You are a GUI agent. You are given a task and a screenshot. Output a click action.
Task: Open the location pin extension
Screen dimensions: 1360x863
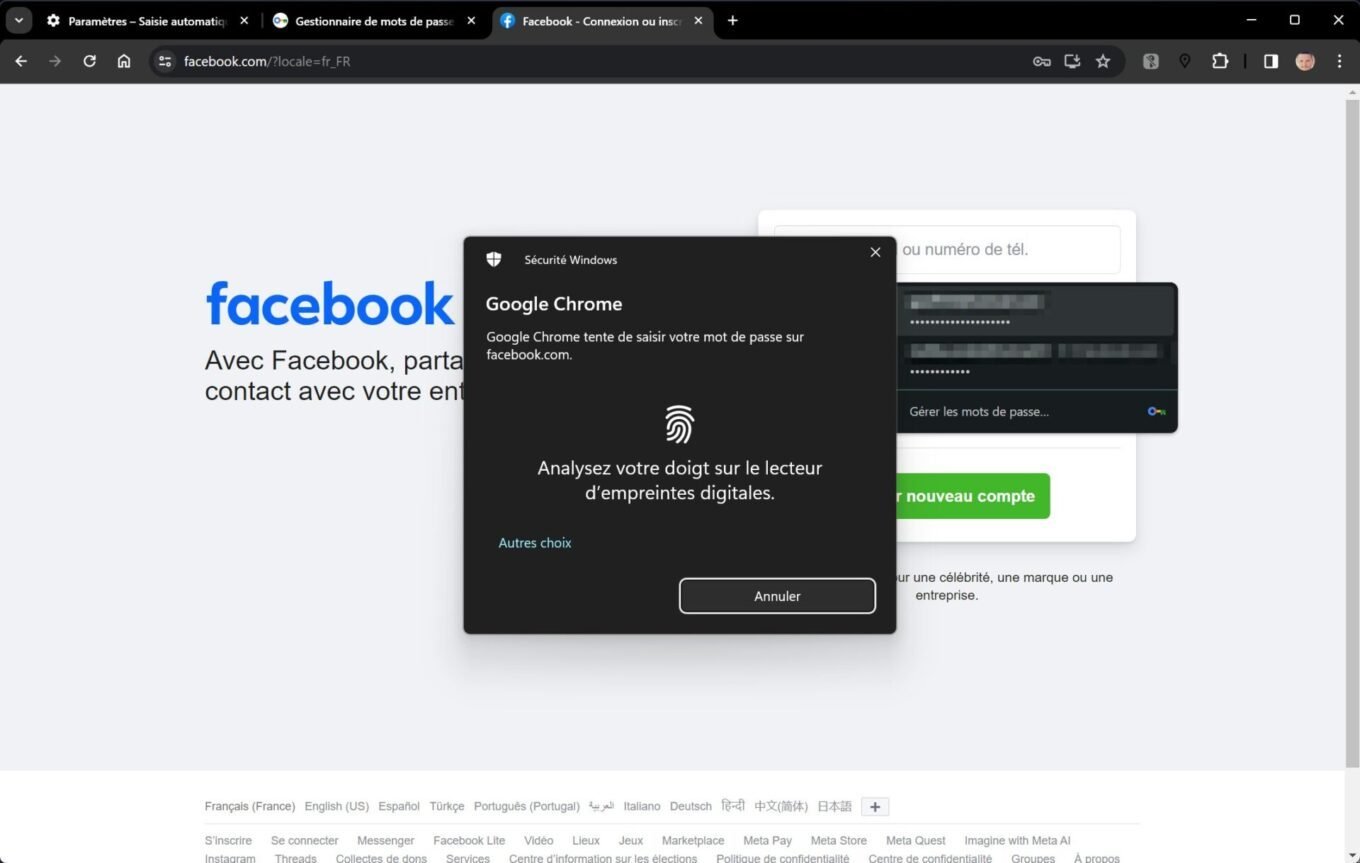[x=1185, y=61]
